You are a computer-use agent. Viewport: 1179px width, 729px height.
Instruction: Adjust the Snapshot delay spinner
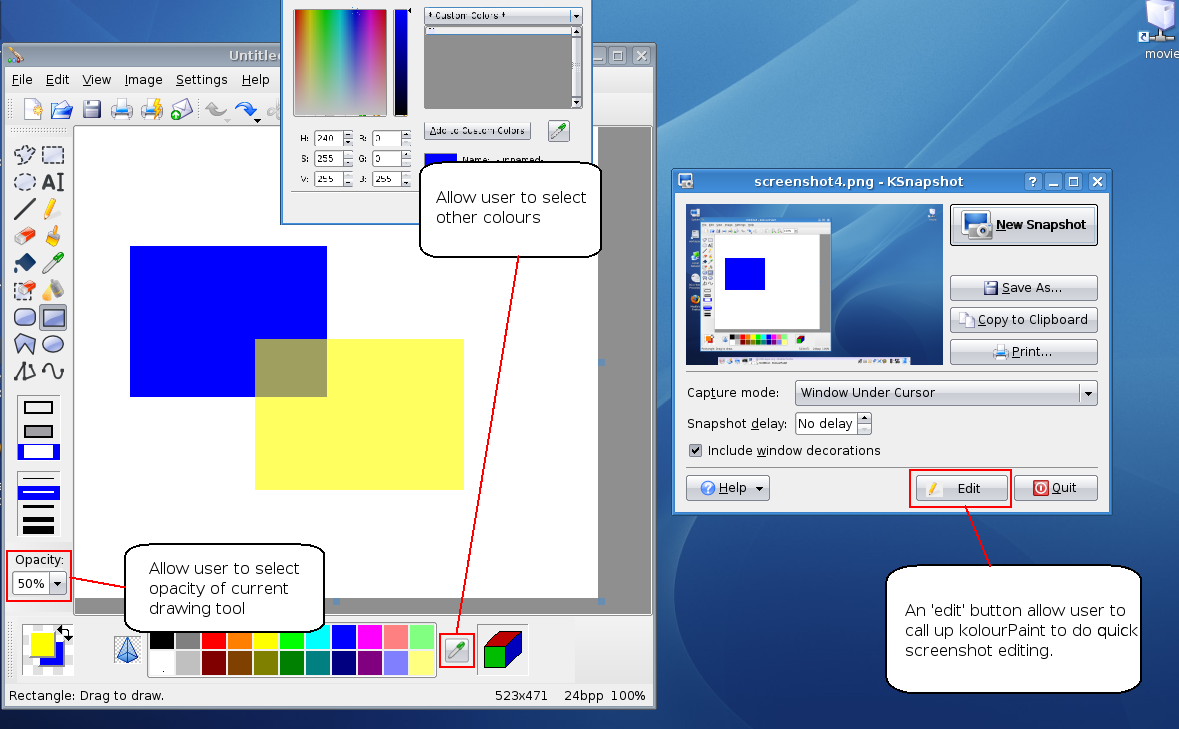(865, 424)
